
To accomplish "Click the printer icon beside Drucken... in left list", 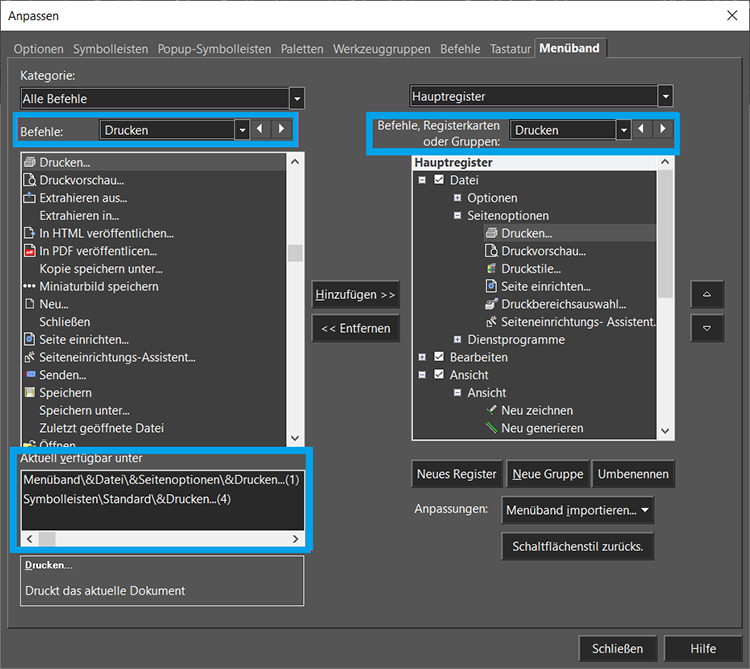I will coord(30,163).
